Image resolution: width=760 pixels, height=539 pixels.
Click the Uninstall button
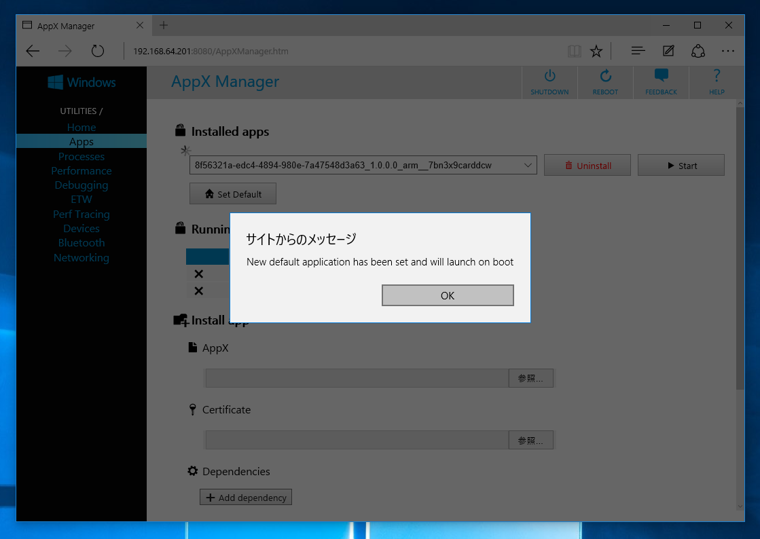(587, 165)
